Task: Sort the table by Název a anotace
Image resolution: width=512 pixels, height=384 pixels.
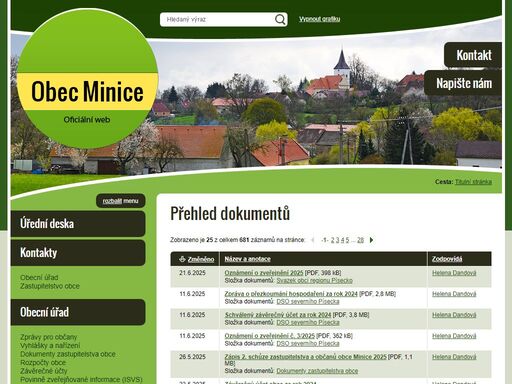Action: click(247, 259)
